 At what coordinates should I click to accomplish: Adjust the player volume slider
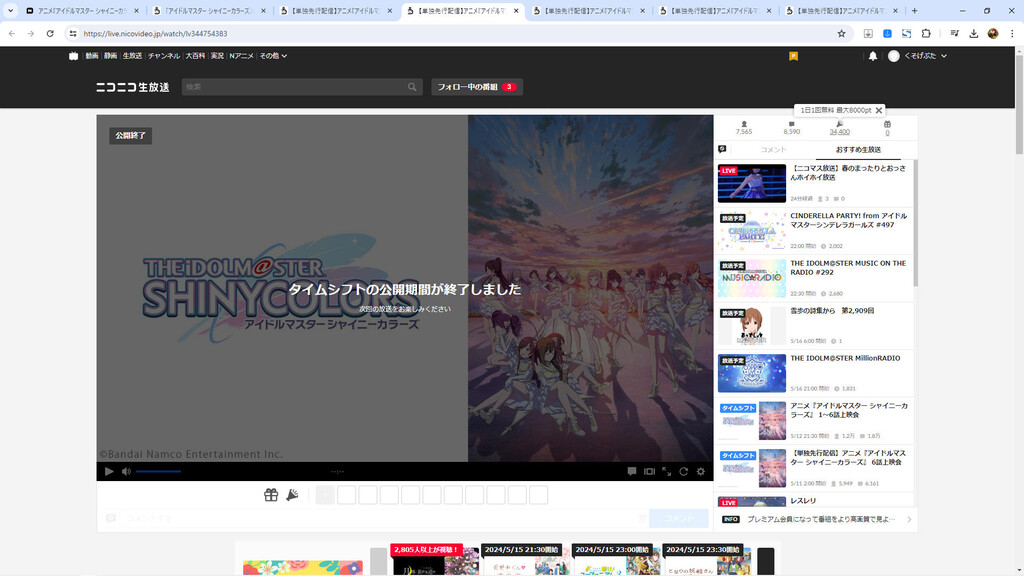(x=158, y=471)
